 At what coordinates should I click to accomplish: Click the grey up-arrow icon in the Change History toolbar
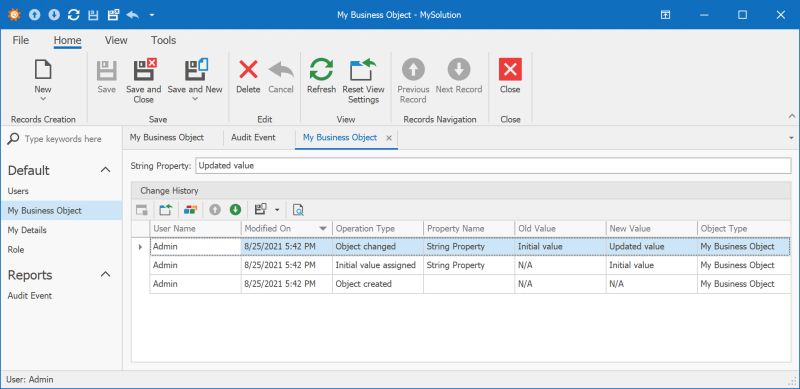click(215, 209)
